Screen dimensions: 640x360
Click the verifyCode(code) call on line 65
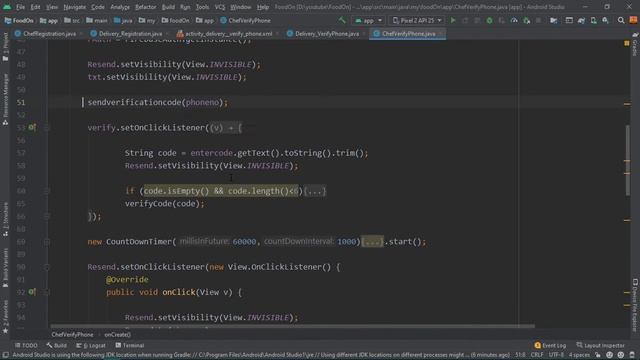164,204
